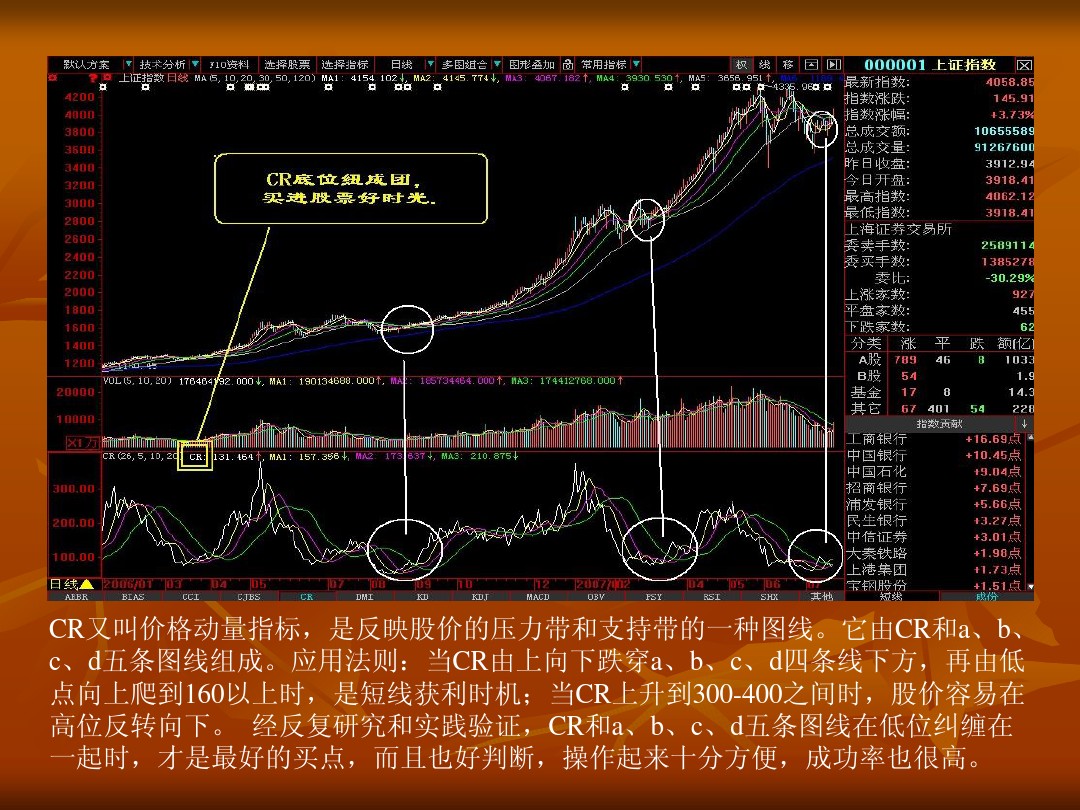Click the B股 category row
The width and height of the screenshot is (1080, 810).
(939, 376)
